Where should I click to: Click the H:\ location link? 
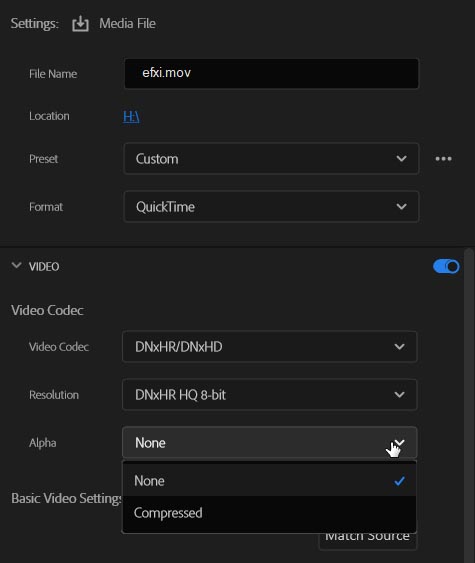tap(131, 116)
